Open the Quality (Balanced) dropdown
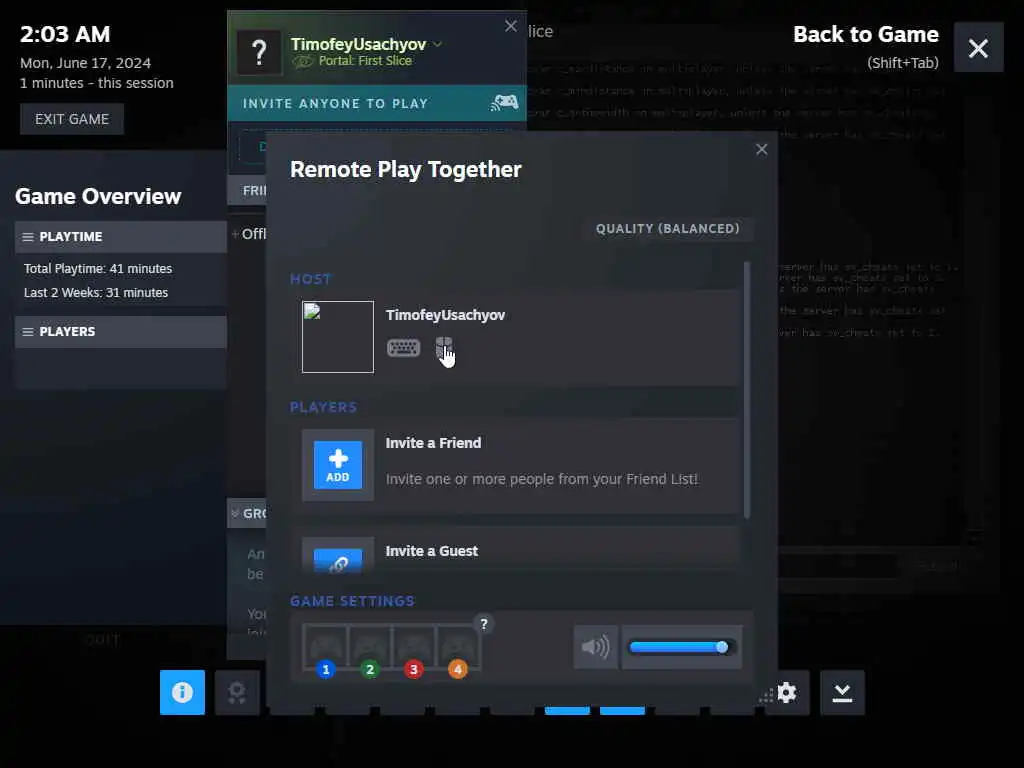The width and height of the screenshot is (1024, 768). tap(667, 229)
